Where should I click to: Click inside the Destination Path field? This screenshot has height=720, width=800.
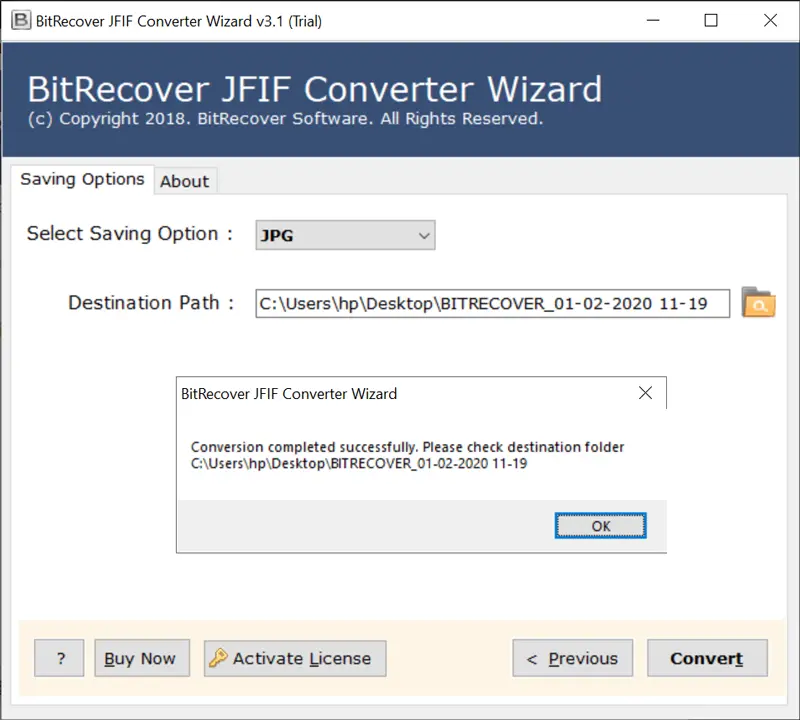492,303
